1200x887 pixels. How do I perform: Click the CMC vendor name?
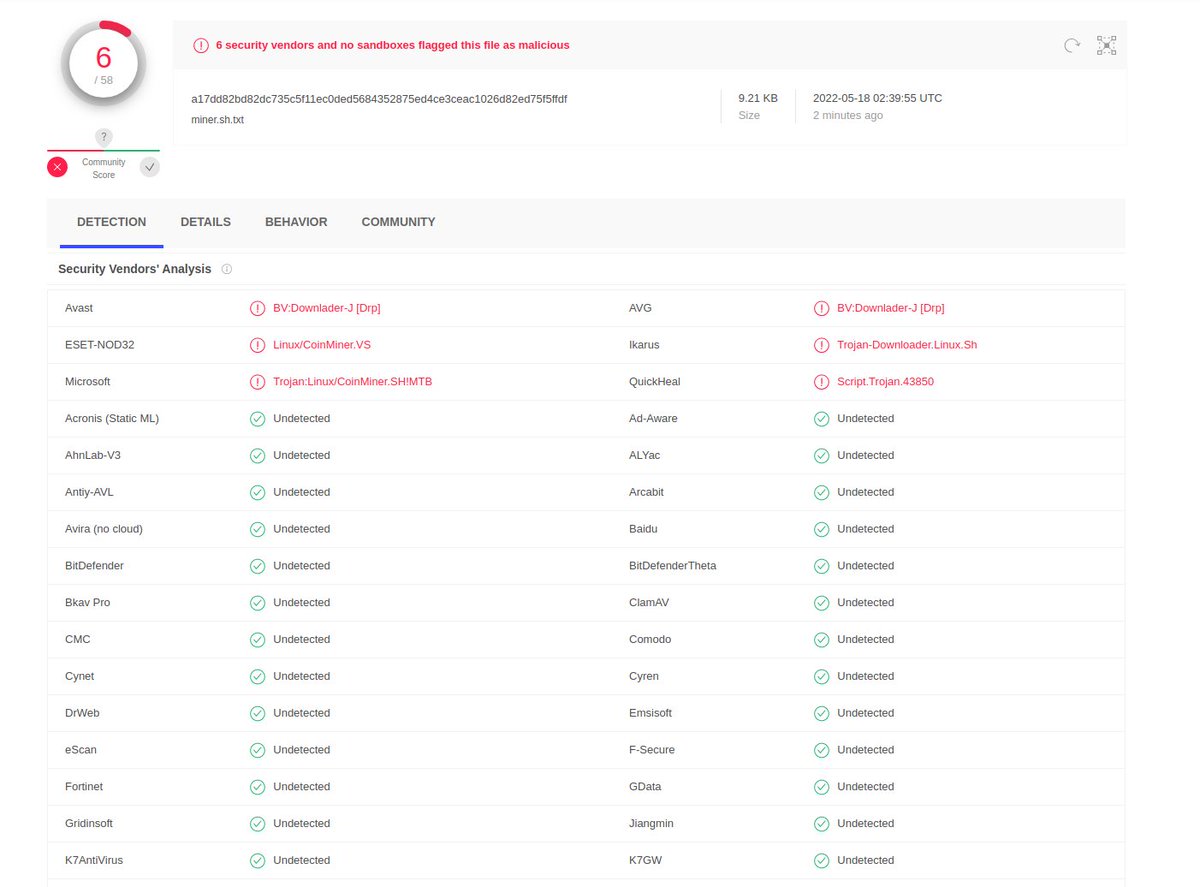click(x=78, y=639)
